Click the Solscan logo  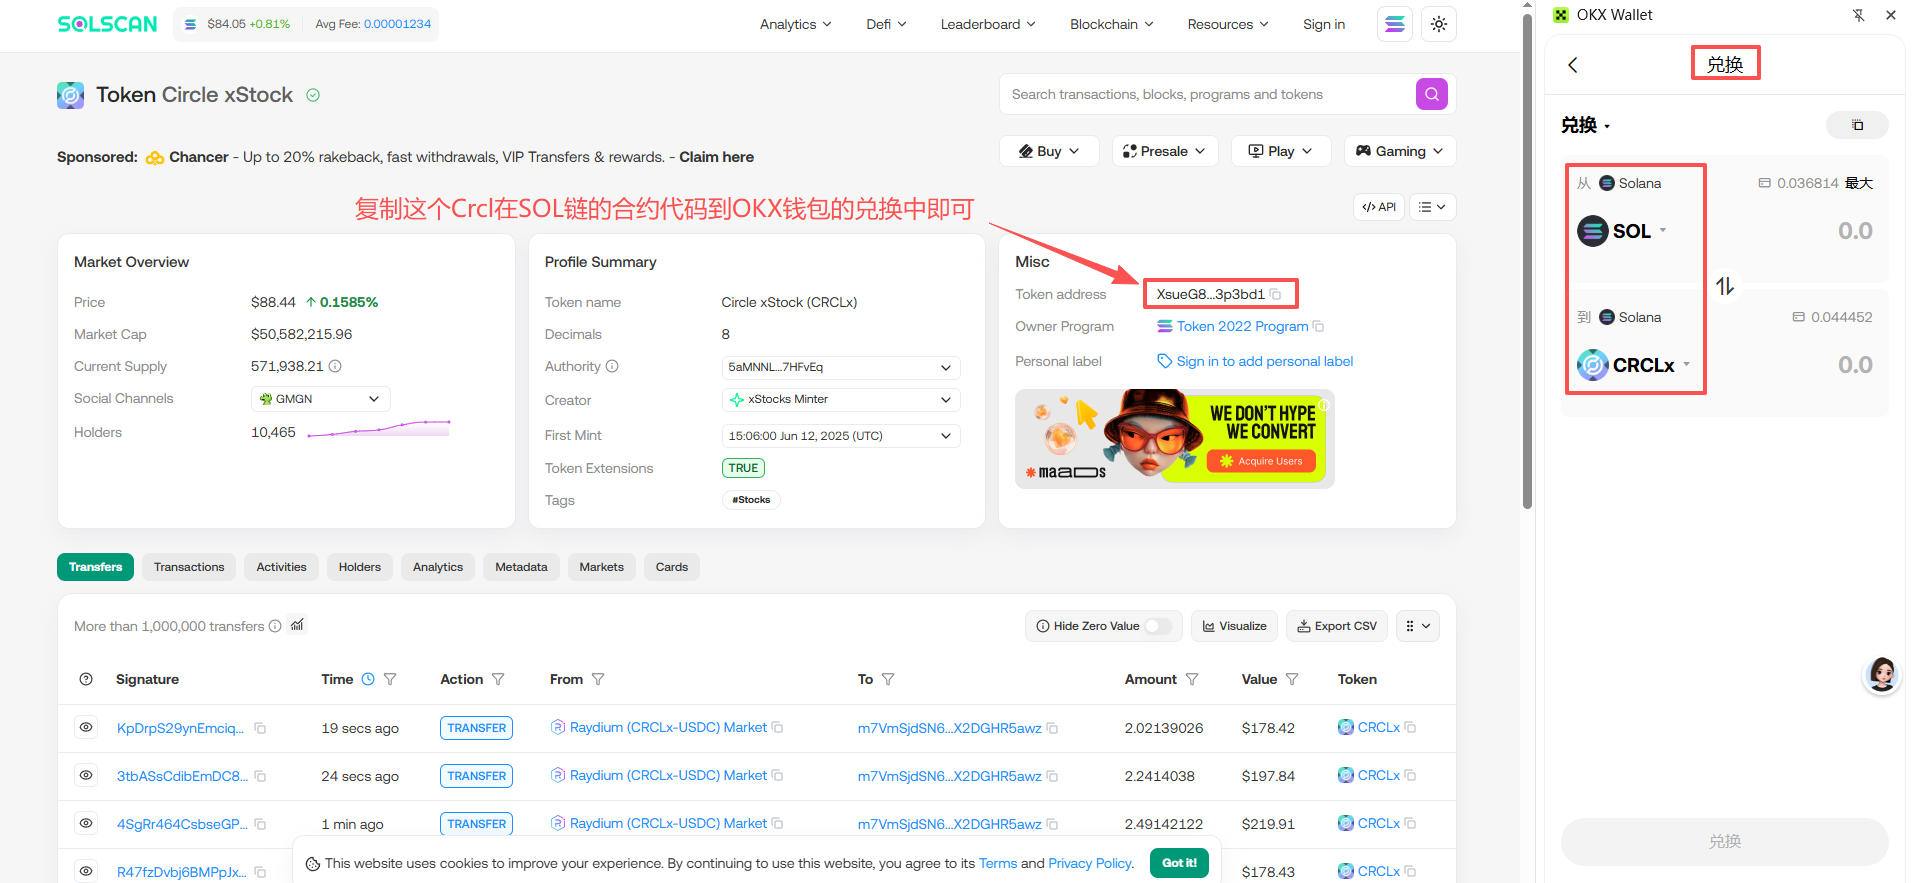[x=107, y=24]
